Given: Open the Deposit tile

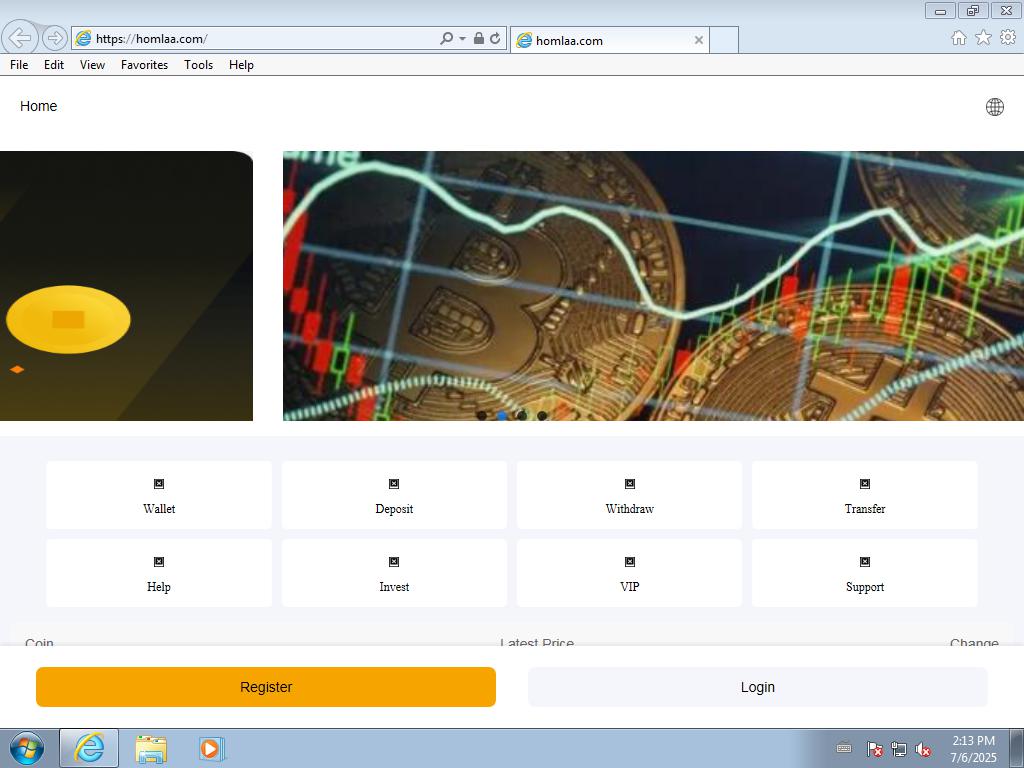Looking at the screenshot, I should [x=394, y=495].
